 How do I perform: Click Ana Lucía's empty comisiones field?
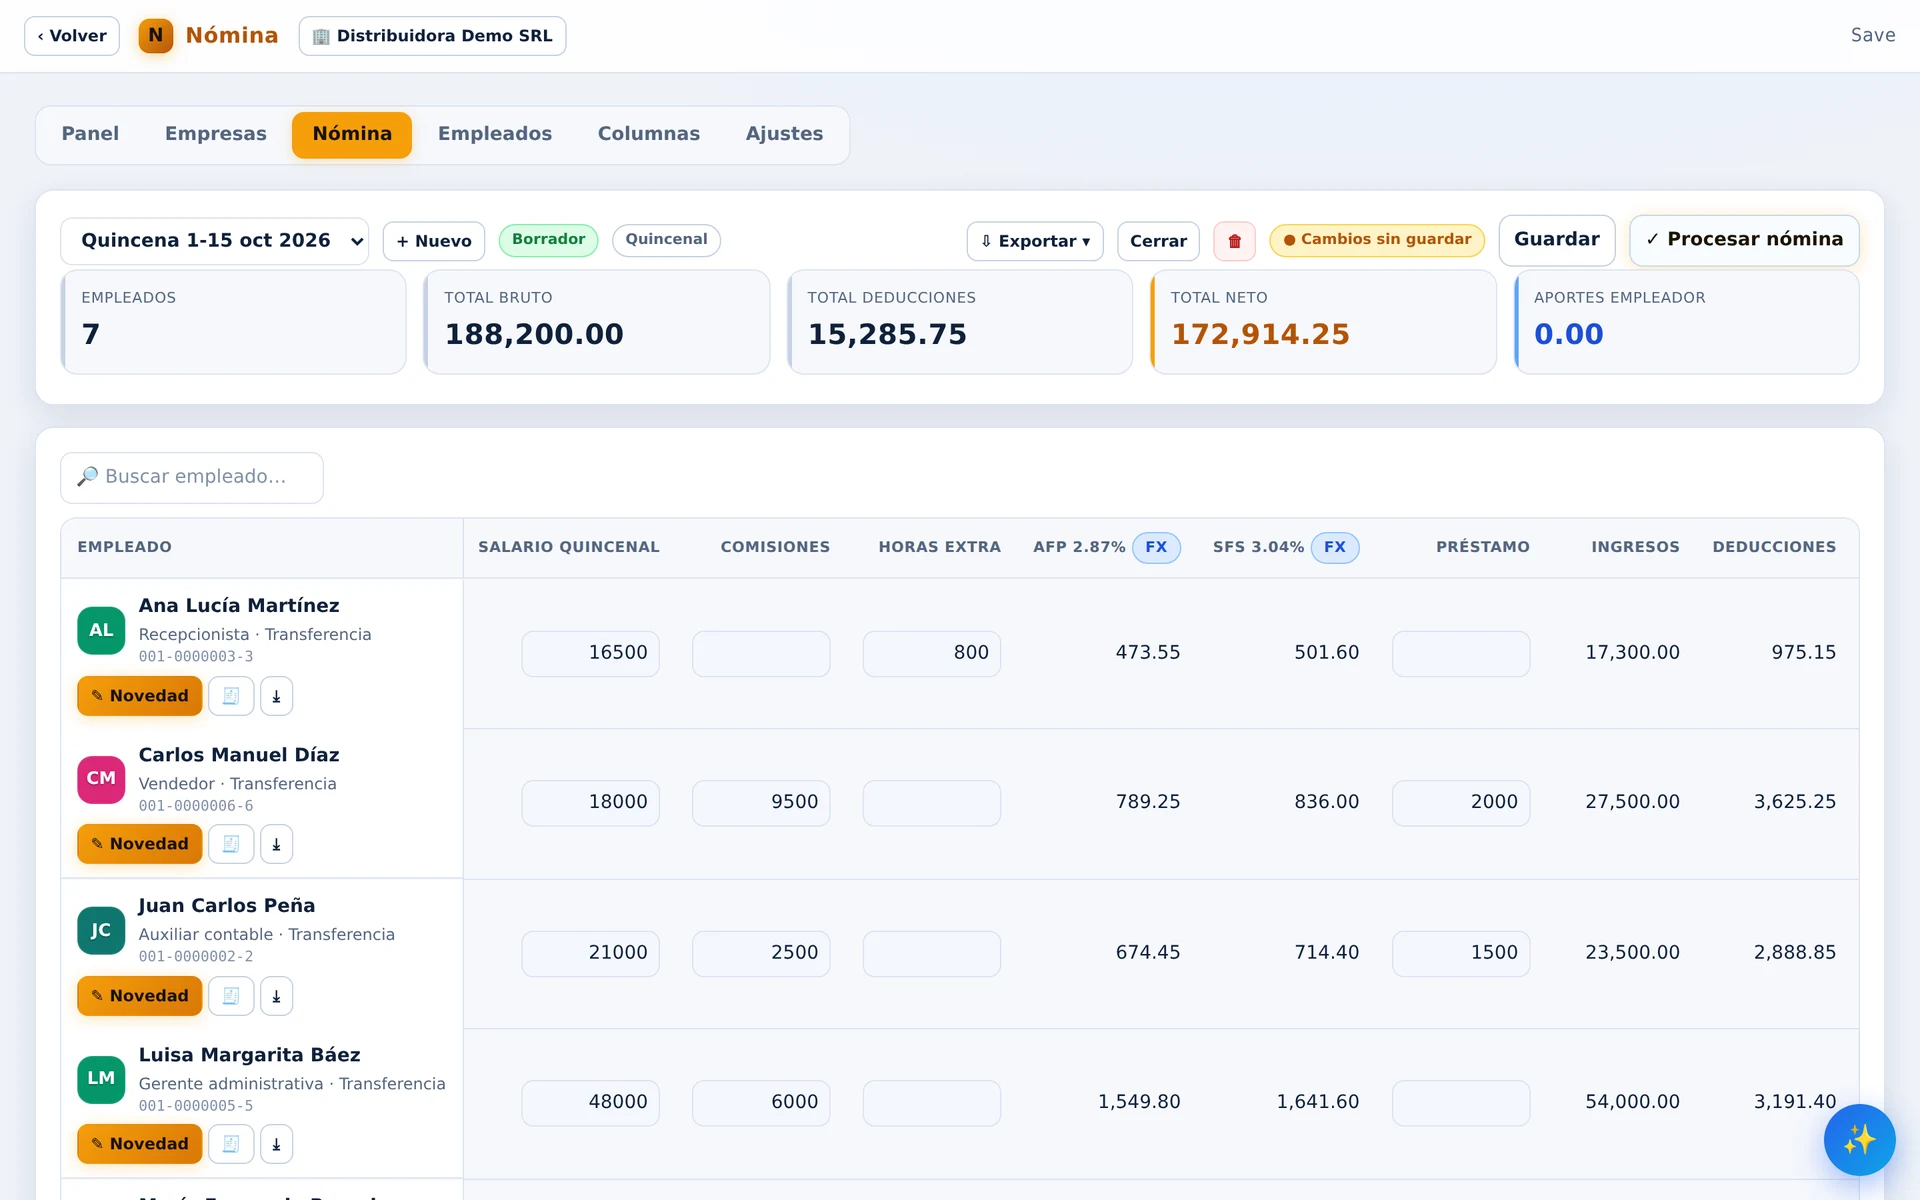click(x=761, y=653)
